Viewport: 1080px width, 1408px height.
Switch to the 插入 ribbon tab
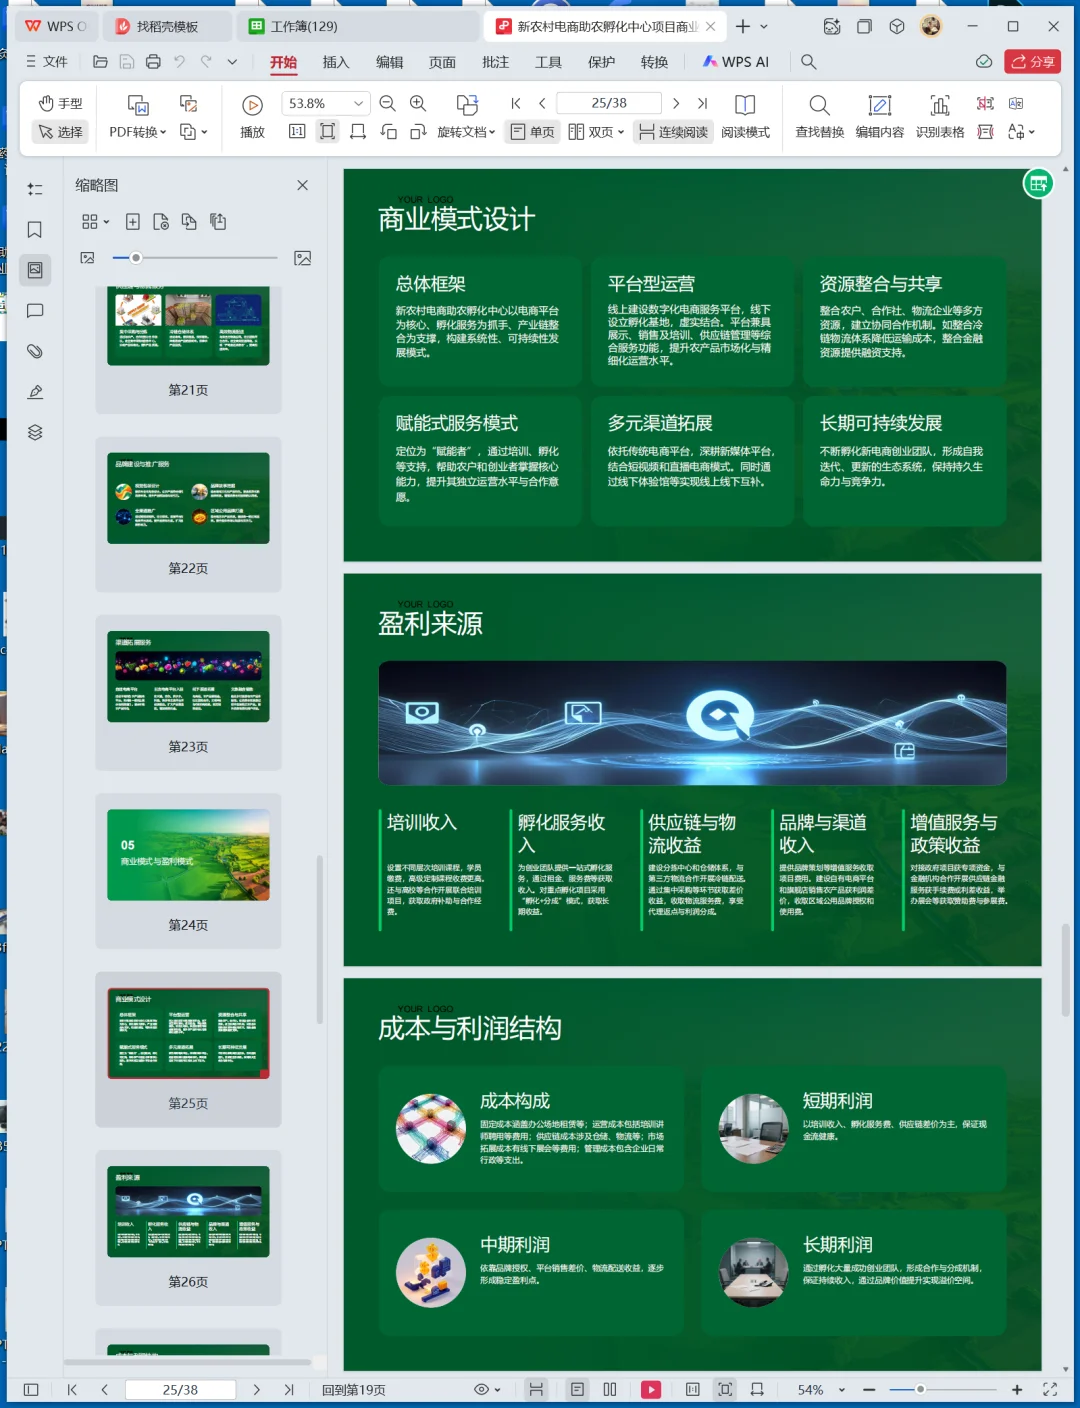point(335,61)
